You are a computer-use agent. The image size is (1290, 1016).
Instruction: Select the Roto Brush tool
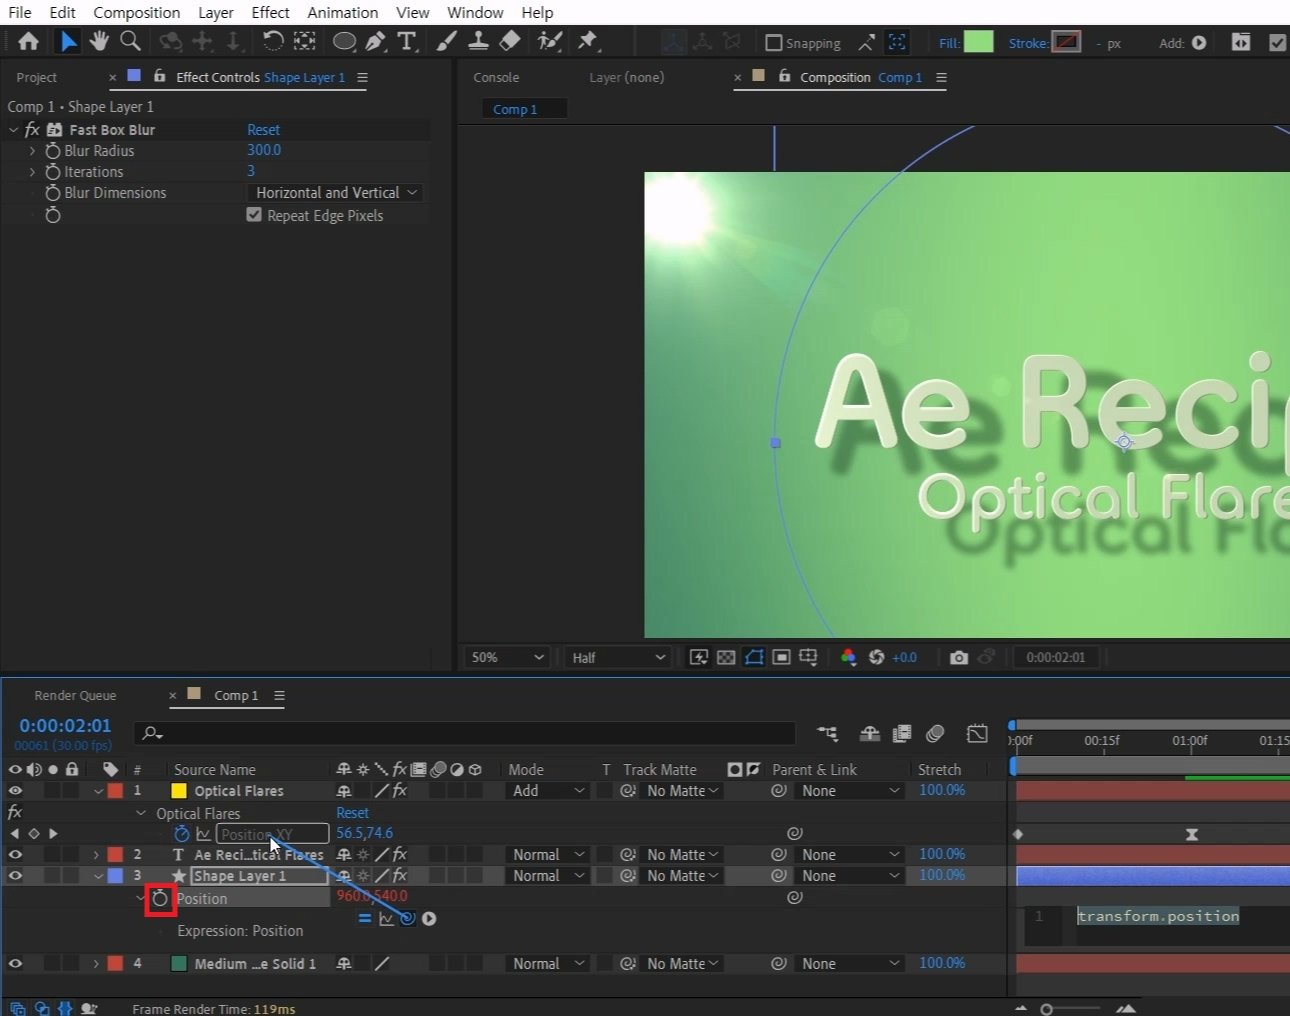click(x=549, y=41)
